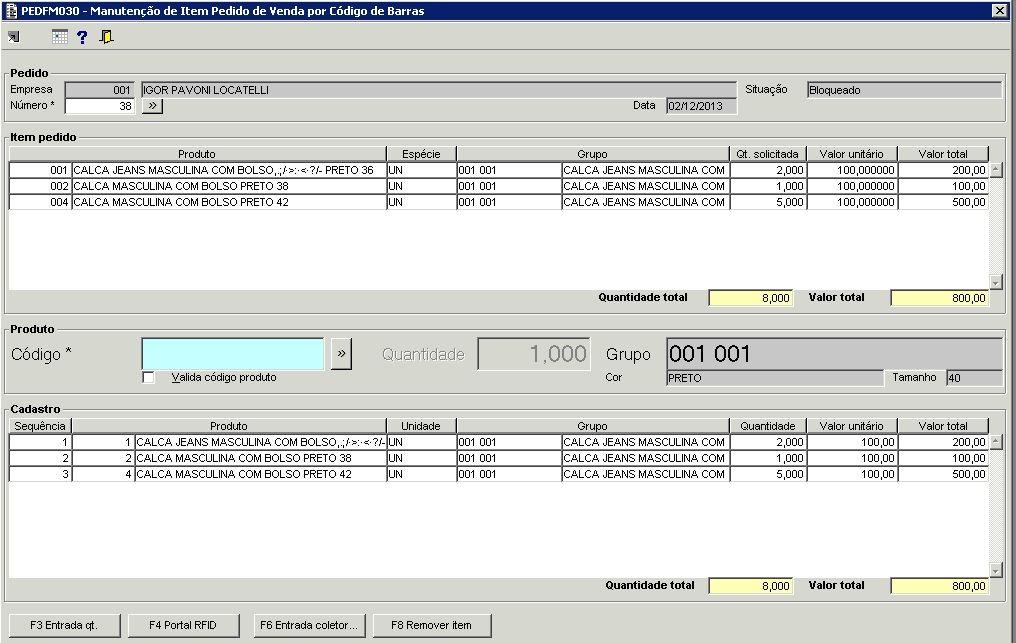The image size is (1016, 643).
Task: Click 500,00 total in Cadastro grid
Action: pyautogui.click(x=943, y=474)
